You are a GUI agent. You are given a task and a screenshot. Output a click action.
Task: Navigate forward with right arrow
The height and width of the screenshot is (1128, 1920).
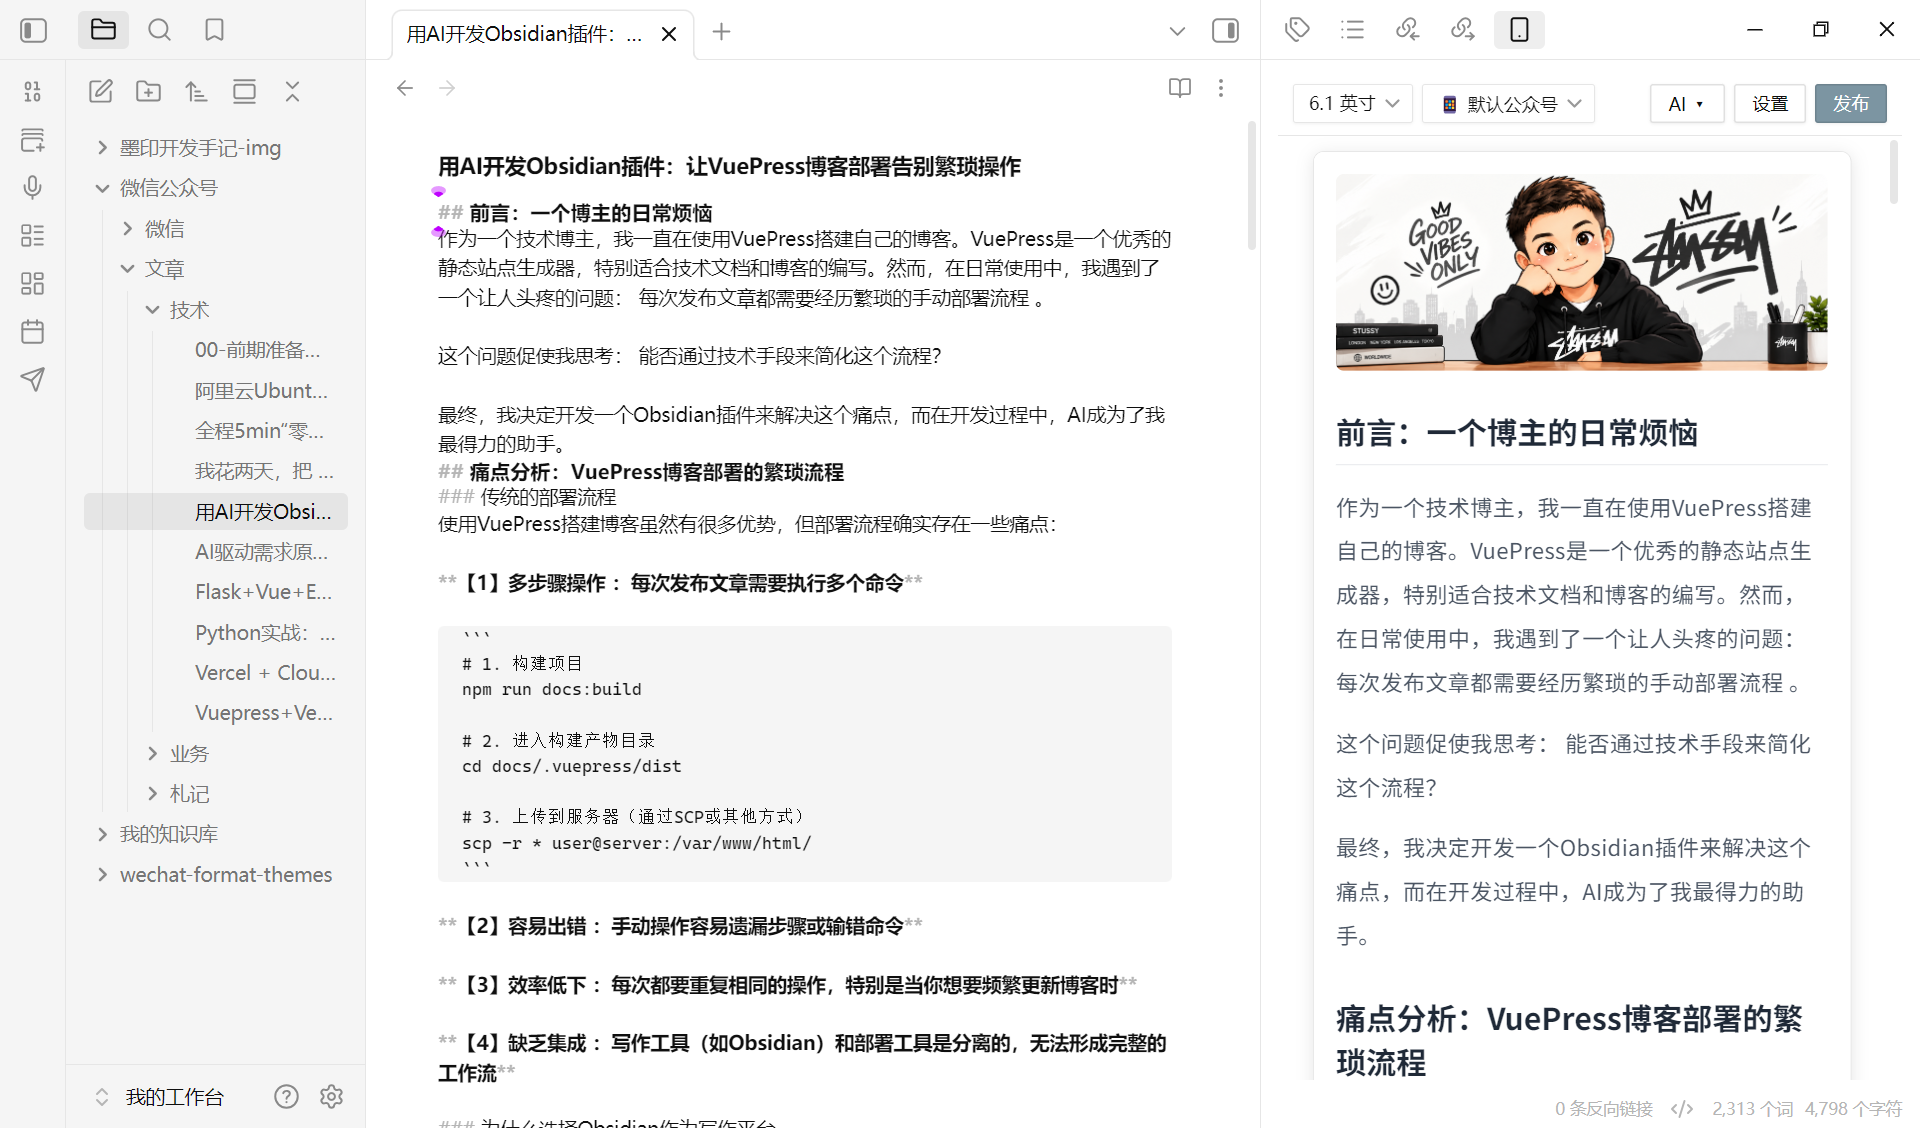[x=447, y=88]
